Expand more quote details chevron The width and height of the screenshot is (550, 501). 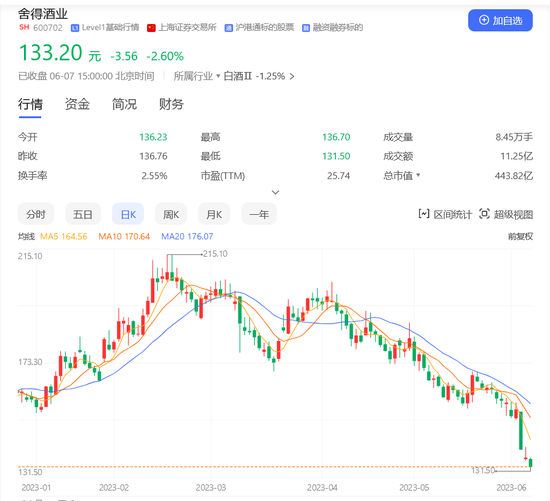[276, 192]
